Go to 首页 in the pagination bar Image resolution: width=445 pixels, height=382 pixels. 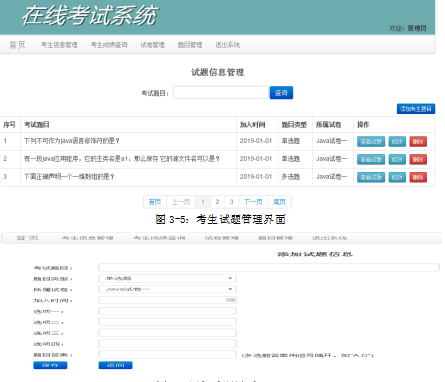[x=155, y=202]
